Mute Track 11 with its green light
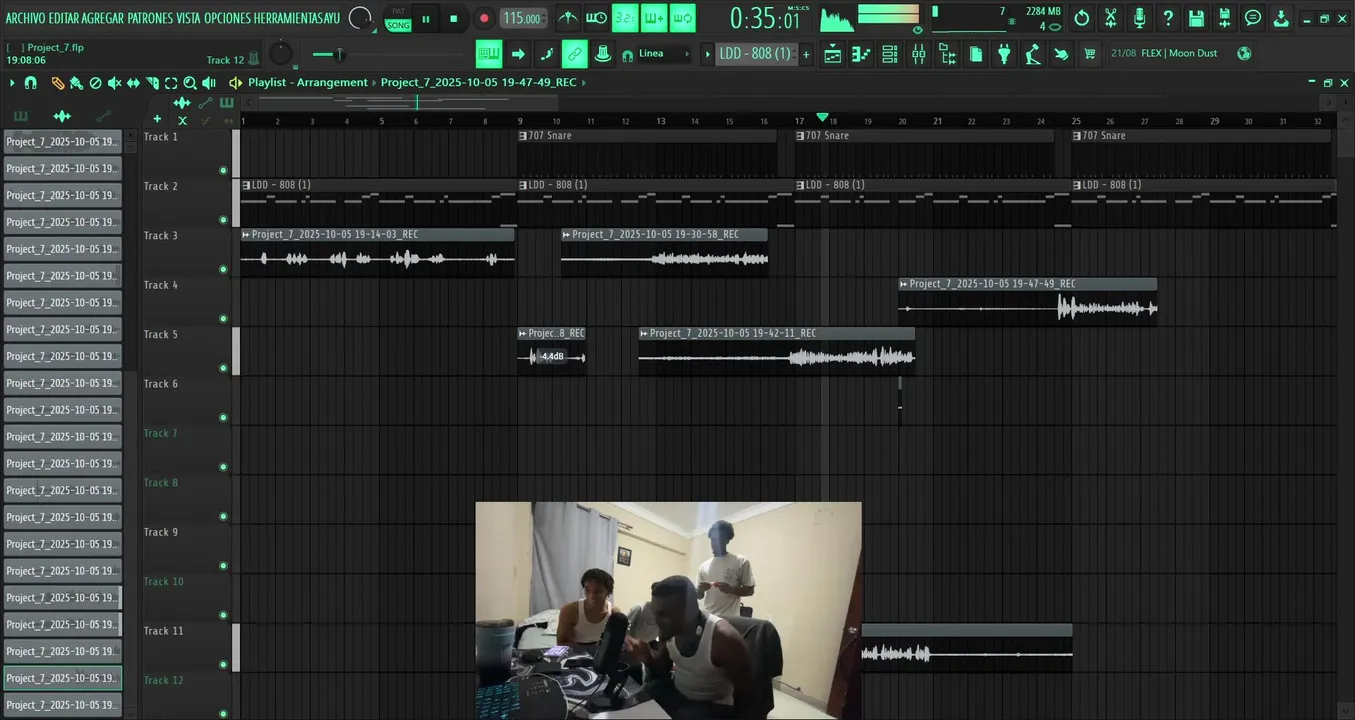This screenshot has height=720, width=1355. pyautogui.click(x=223, y=664)
